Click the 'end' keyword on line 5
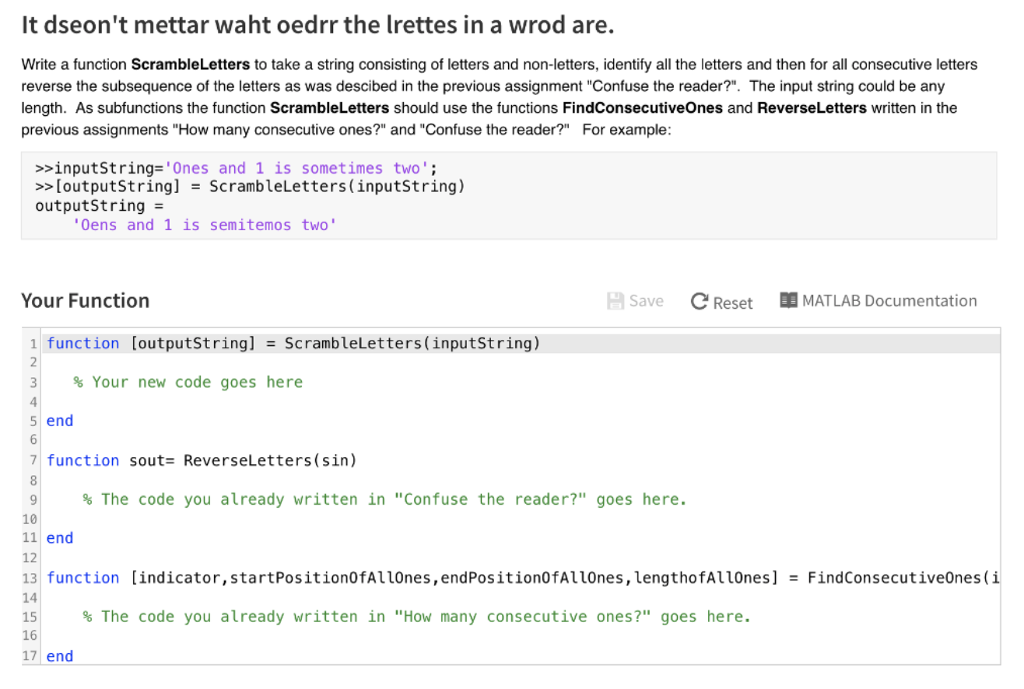The width and height of the screenshot is (1024, 689). [59, 420]
